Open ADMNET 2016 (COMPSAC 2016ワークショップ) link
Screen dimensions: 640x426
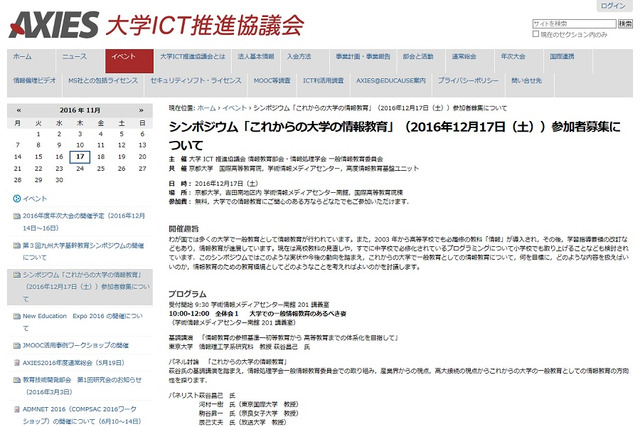point(82,415)
